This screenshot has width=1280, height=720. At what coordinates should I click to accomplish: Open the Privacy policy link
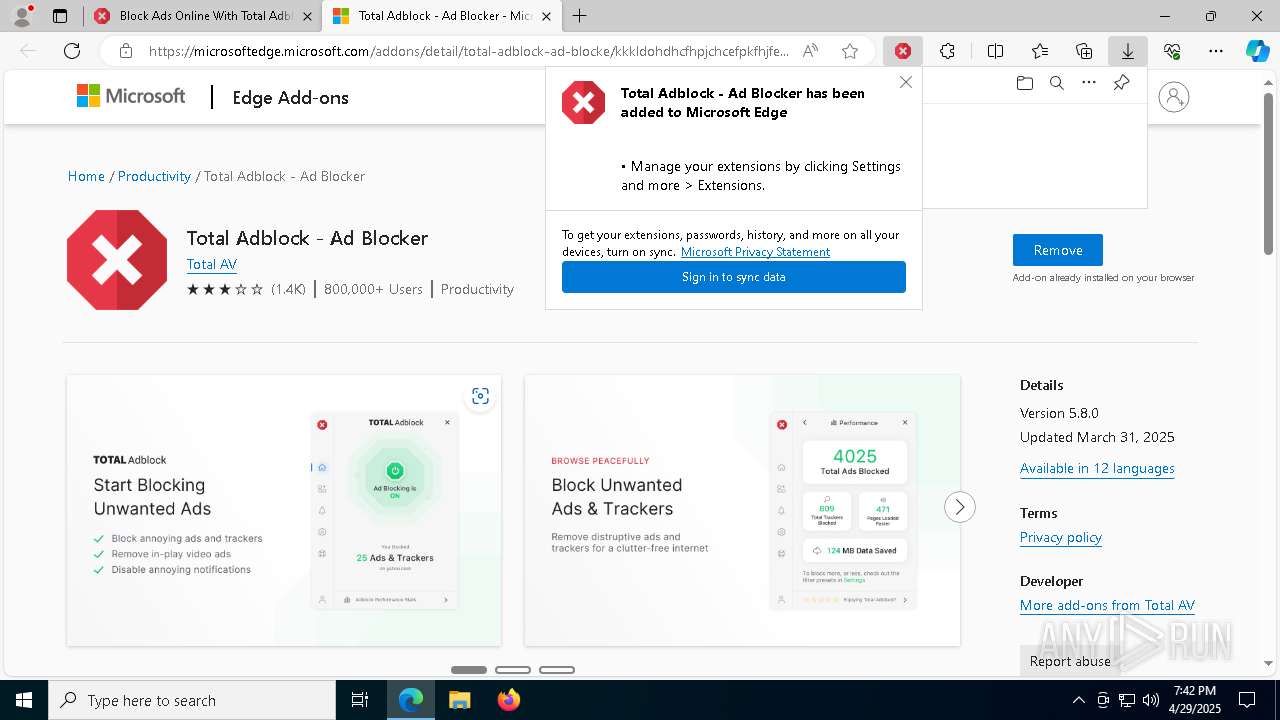tap(1061, 537)
